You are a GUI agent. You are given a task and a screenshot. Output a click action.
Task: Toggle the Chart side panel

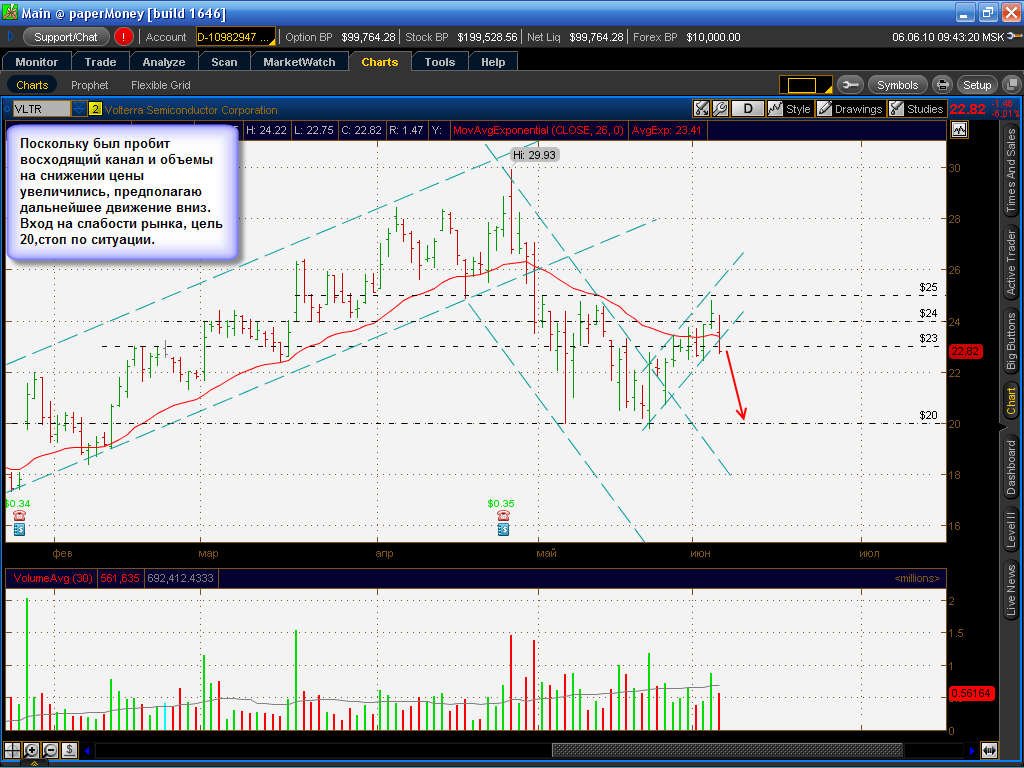(1012, 401)
